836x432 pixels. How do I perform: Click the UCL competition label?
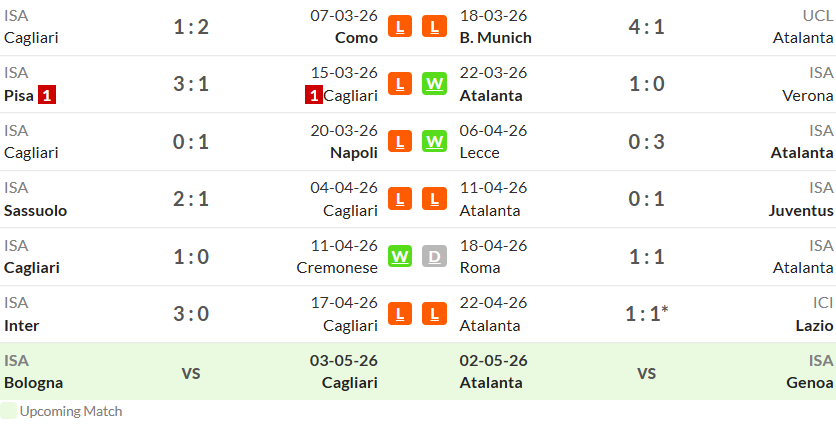[x=818, y=15]
